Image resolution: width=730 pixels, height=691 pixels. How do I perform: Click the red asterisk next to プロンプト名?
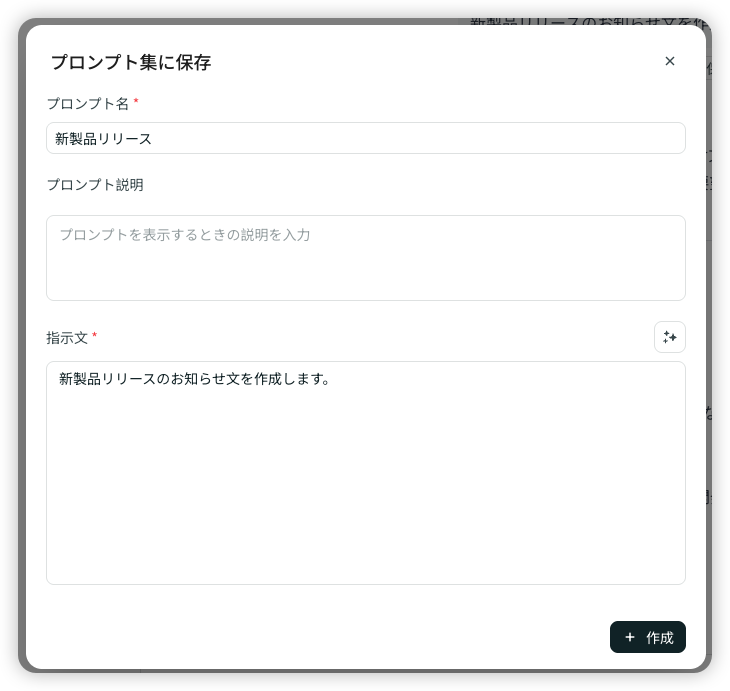(136, 102)
